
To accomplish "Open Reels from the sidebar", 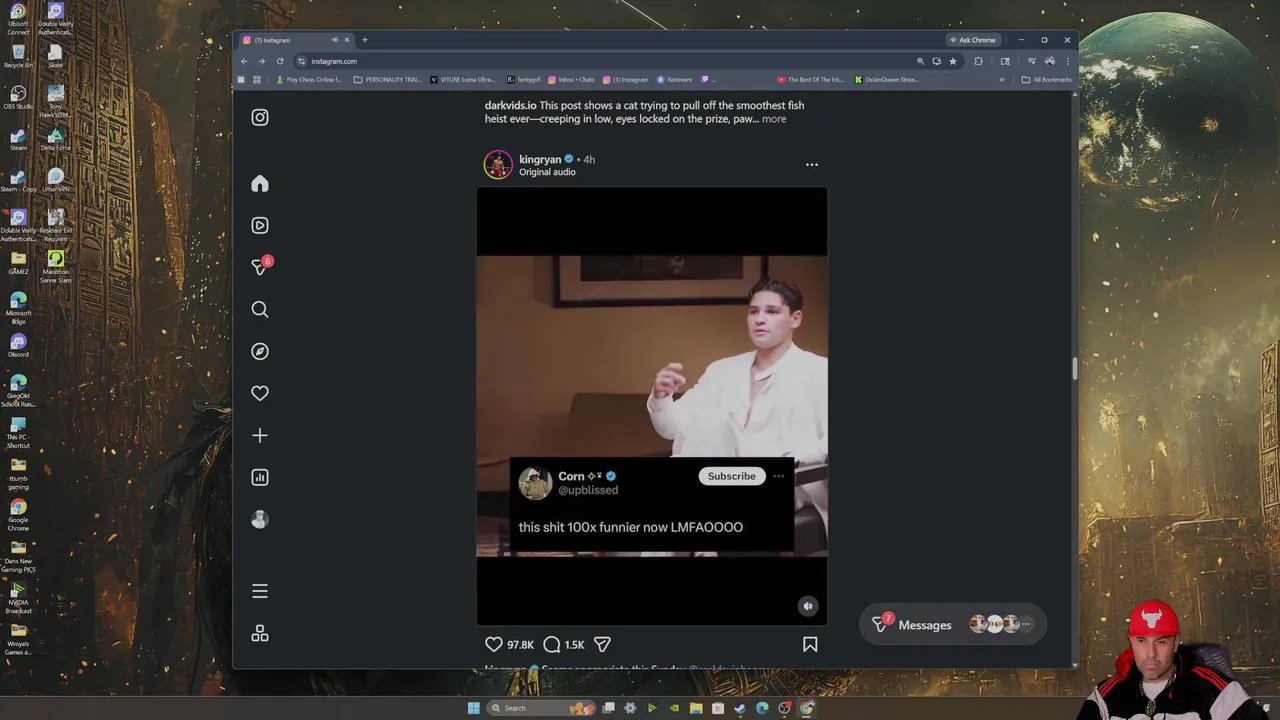I will pos(260,226).
